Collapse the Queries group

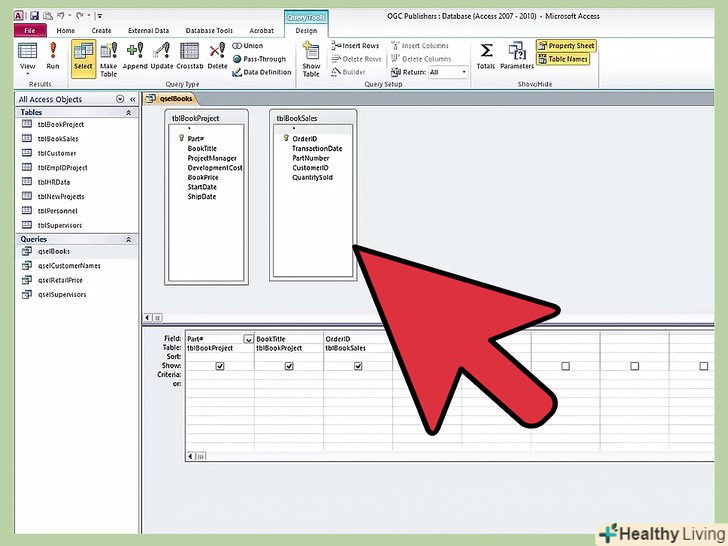129,240
